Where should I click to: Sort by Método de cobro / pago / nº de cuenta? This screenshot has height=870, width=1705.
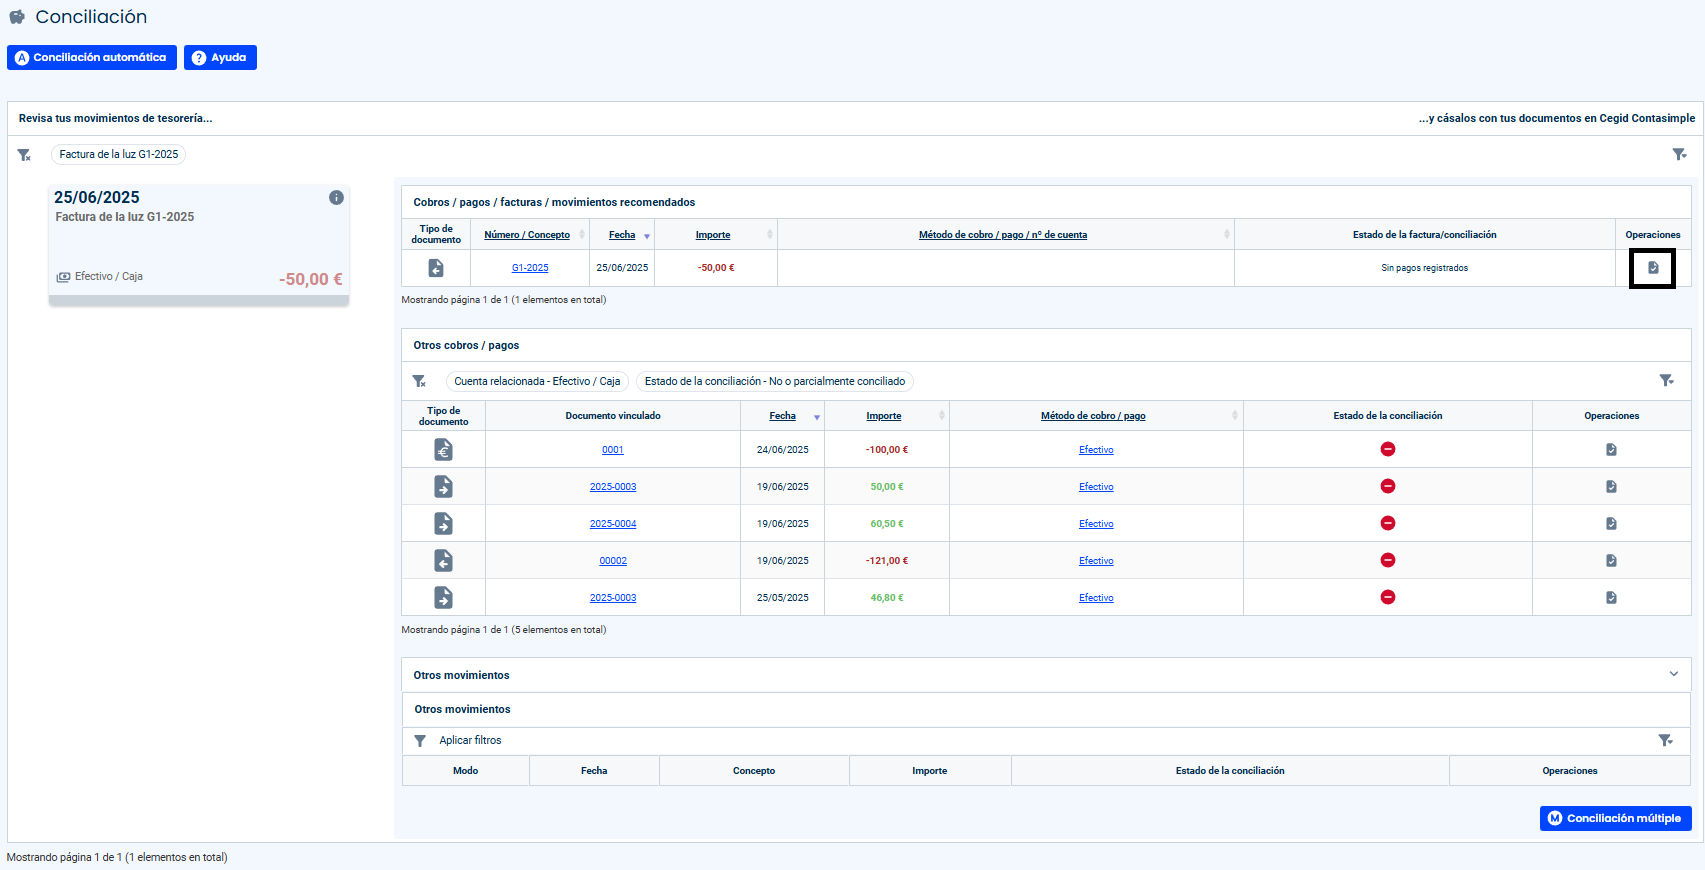[1003, 235]
